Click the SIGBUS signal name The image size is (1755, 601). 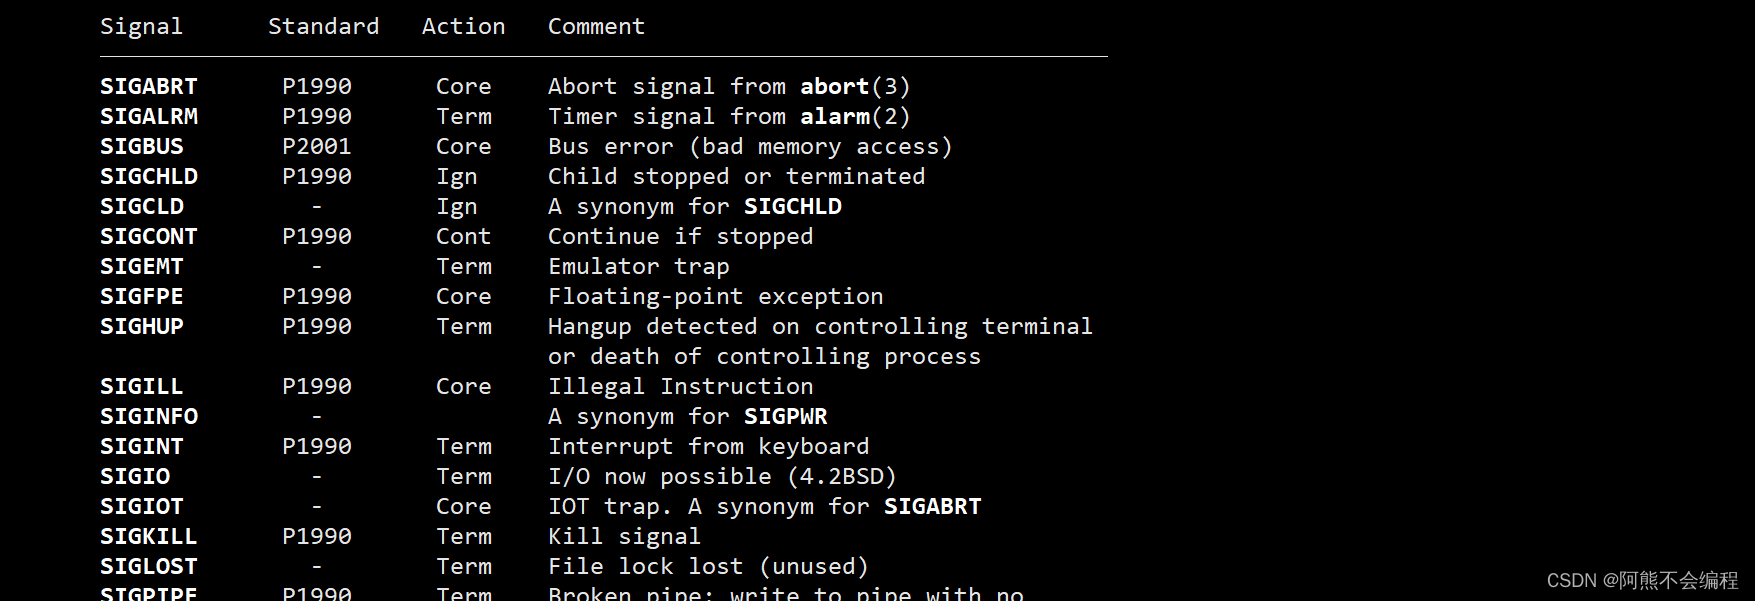[x=142, y=147]
